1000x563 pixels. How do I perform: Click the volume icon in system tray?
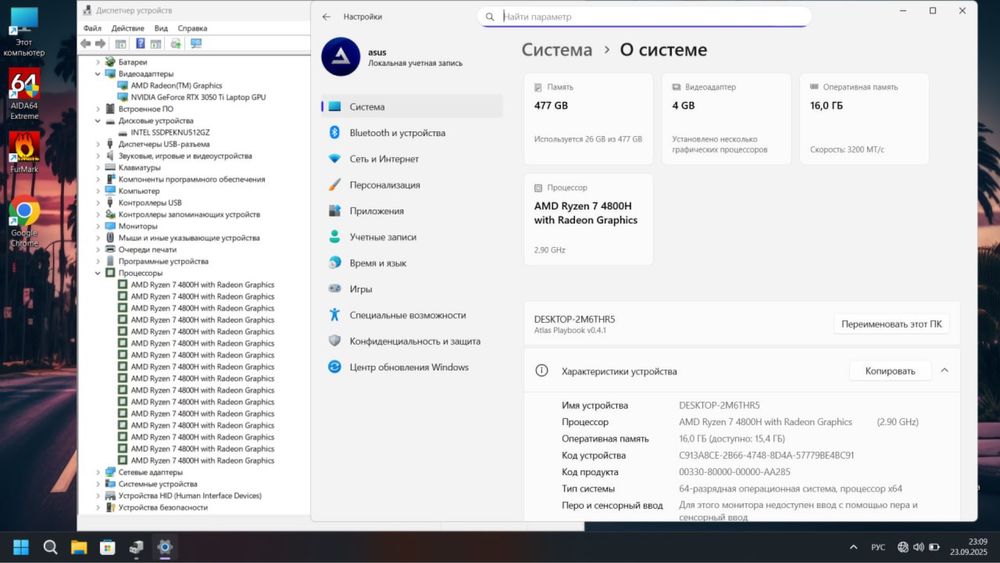point(918,547)
